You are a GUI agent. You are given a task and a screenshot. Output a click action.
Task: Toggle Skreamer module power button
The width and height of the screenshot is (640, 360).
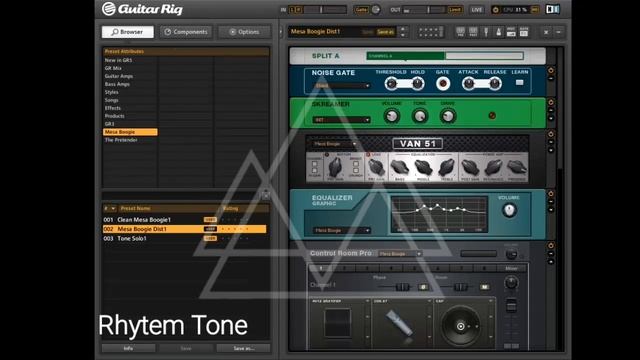click(551, 102)
